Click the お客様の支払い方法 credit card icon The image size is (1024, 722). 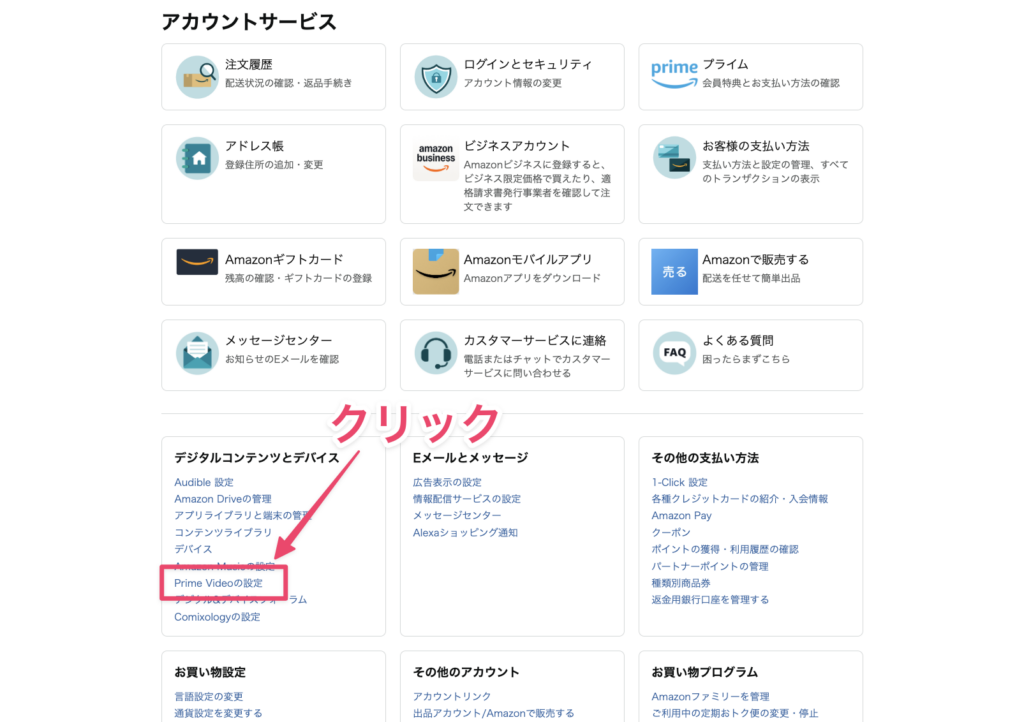pyautogui.click(x=675, y=157)
